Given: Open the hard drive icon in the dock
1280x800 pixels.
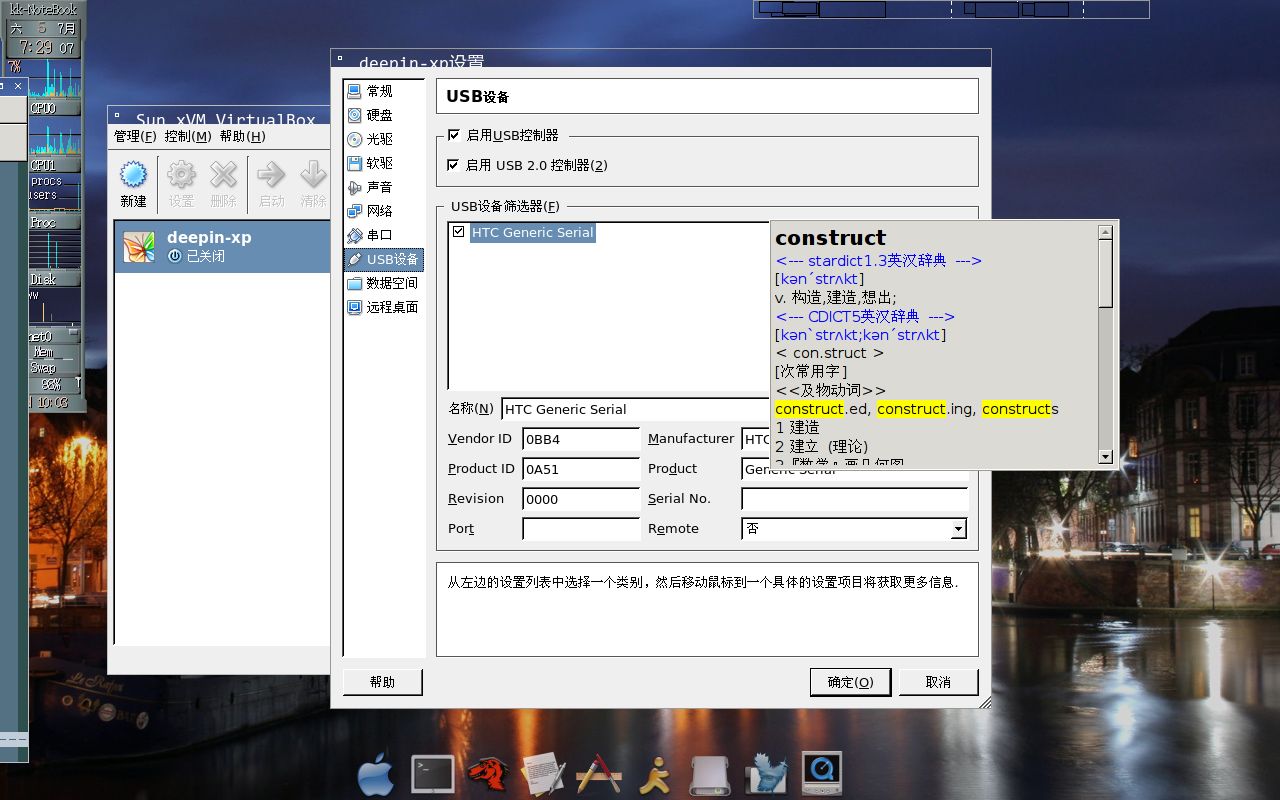Looking at the screenshot, I should point(711,774).
